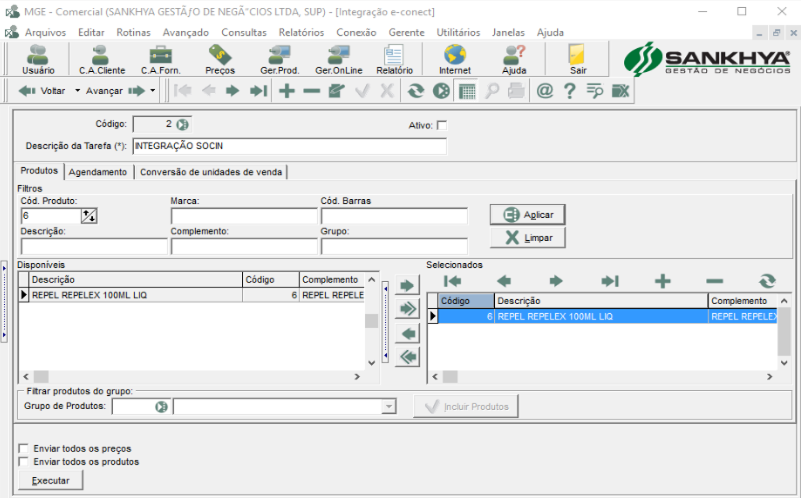Open the Relatórios menu
801x498 pixels.
click(301, 32)
